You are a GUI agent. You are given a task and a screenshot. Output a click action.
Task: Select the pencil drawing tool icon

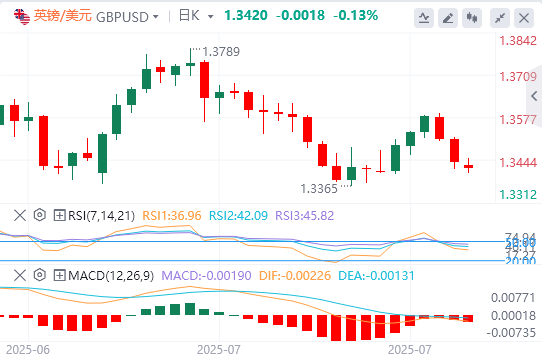(x=448, y=18)
